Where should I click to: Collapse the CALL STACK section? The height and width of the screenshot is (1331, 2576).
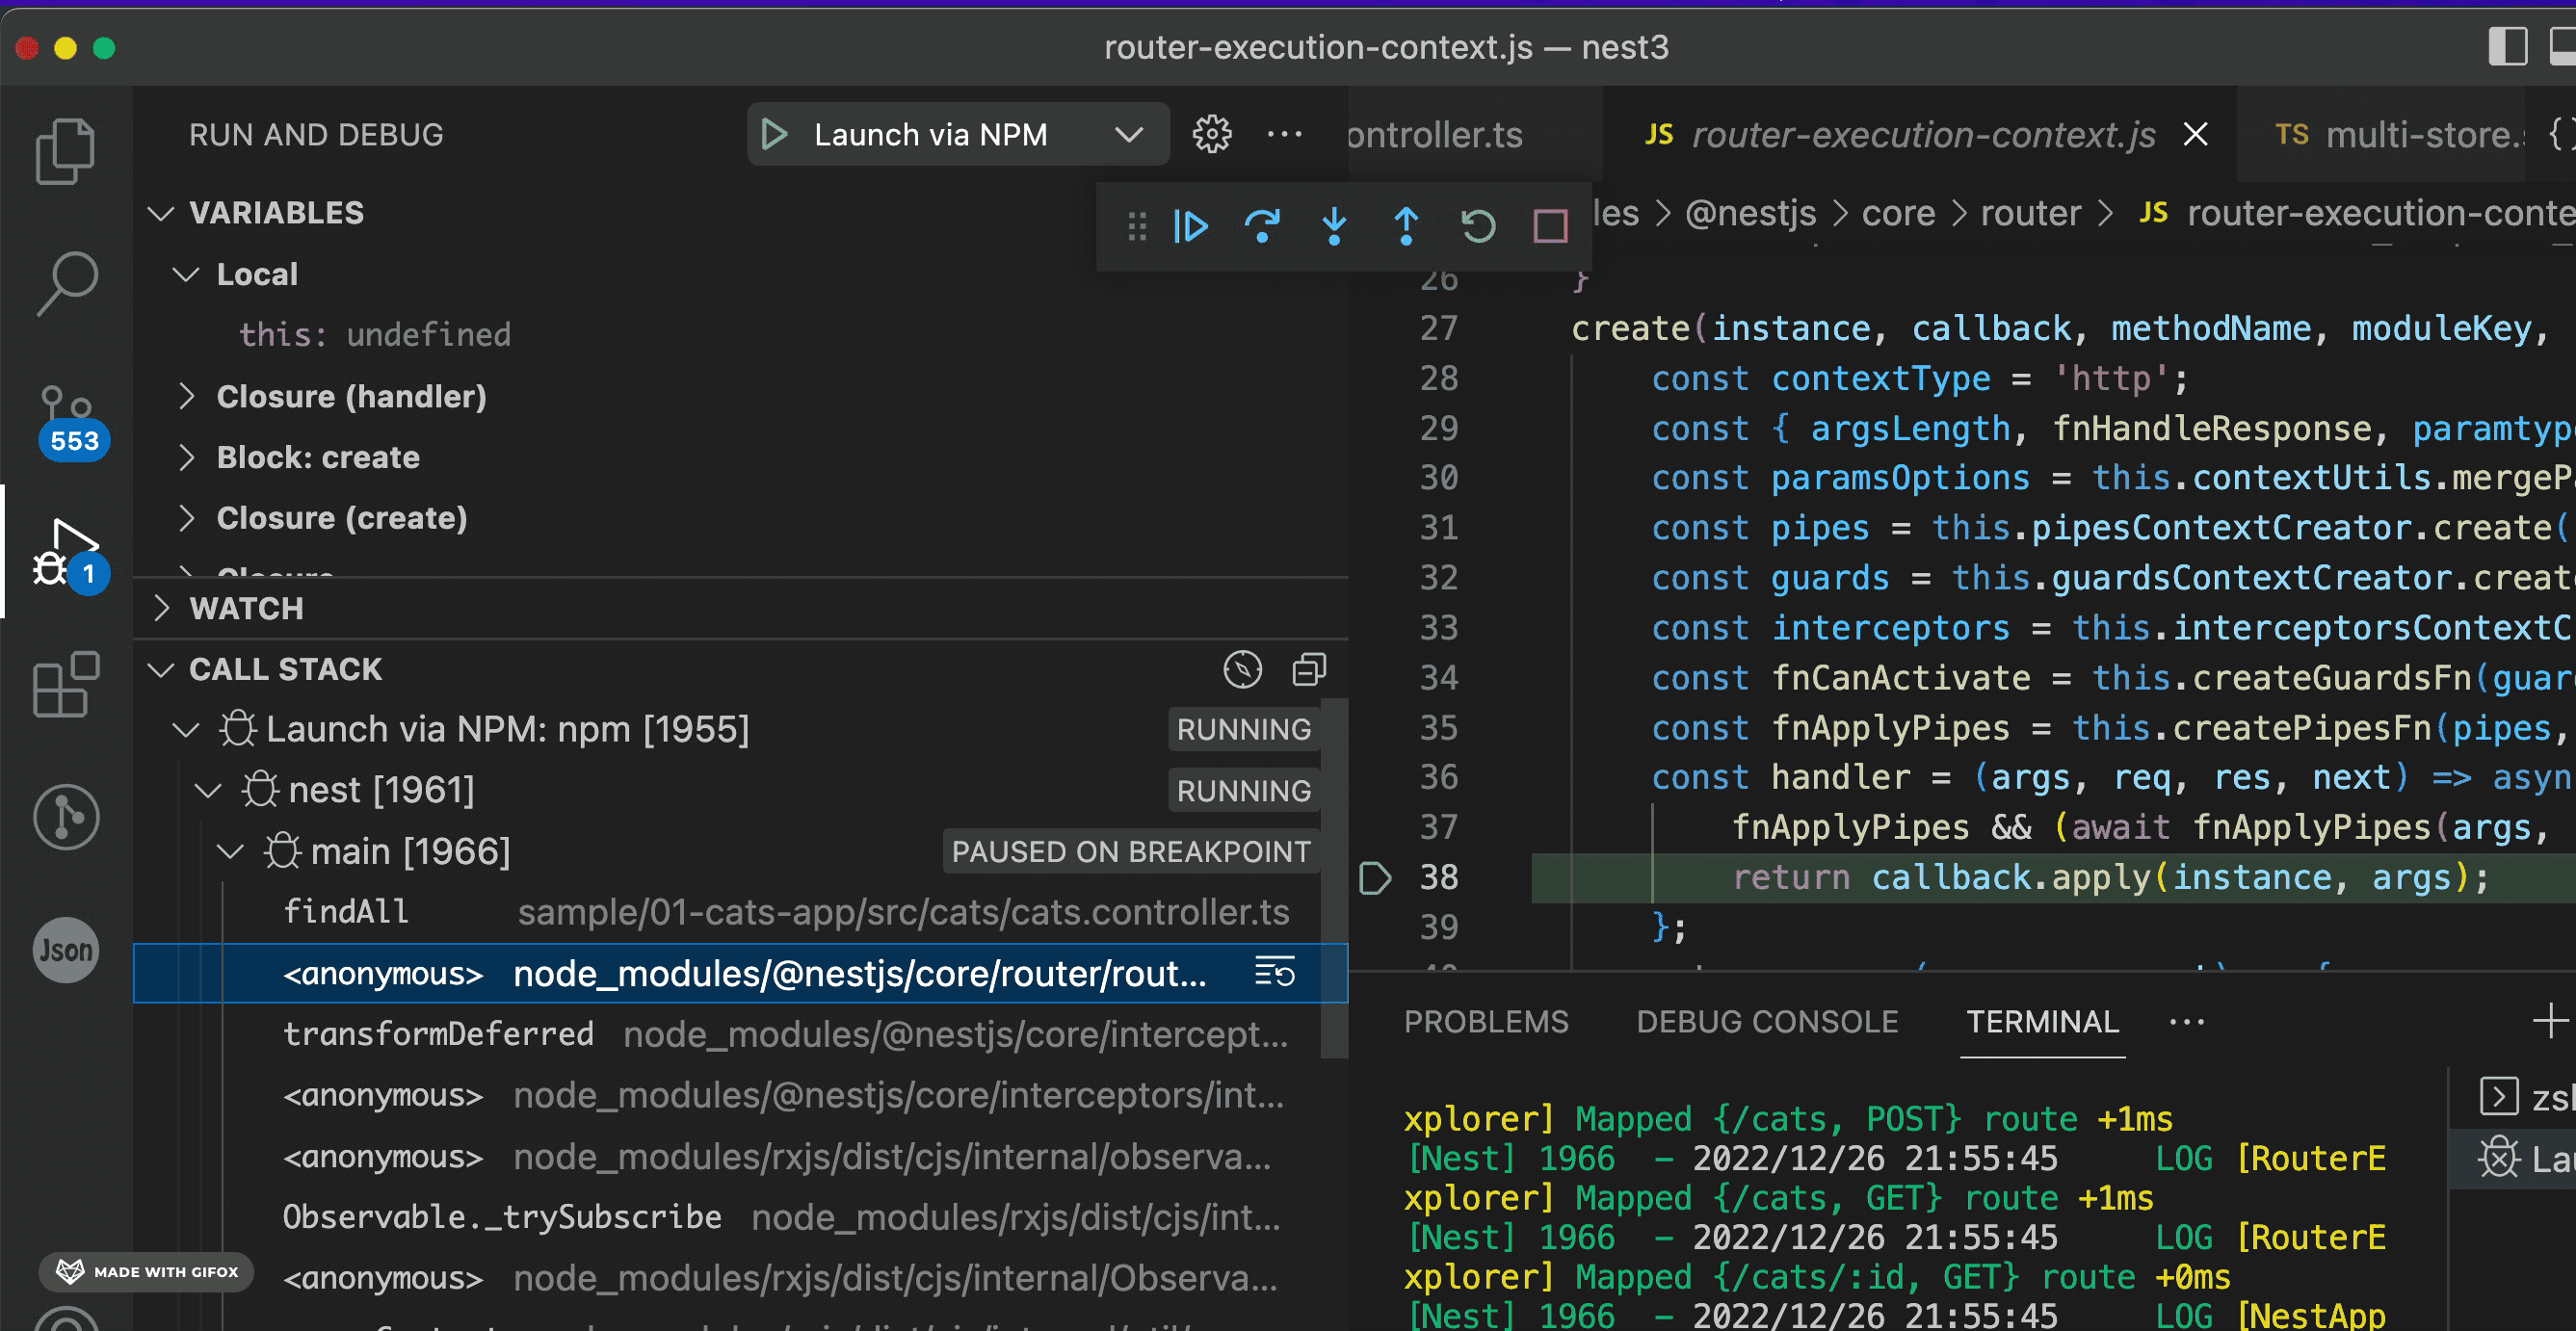161,669
